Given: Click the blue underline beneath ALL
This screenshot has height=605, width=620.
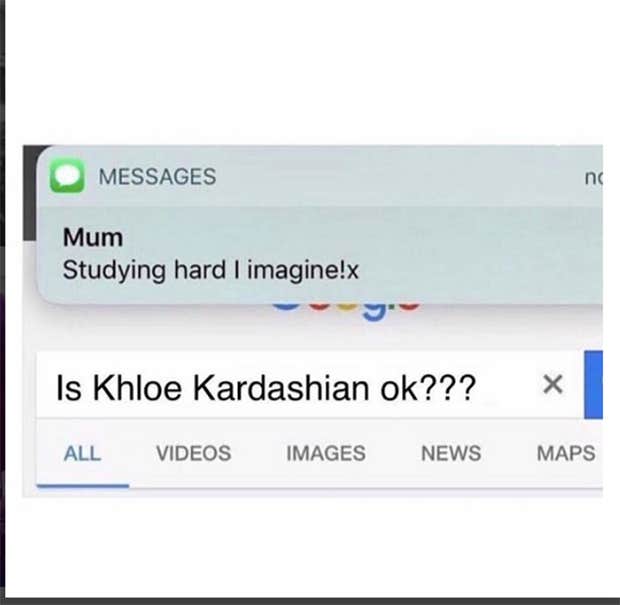Looking at the screenshot, I should coord(83,486).
